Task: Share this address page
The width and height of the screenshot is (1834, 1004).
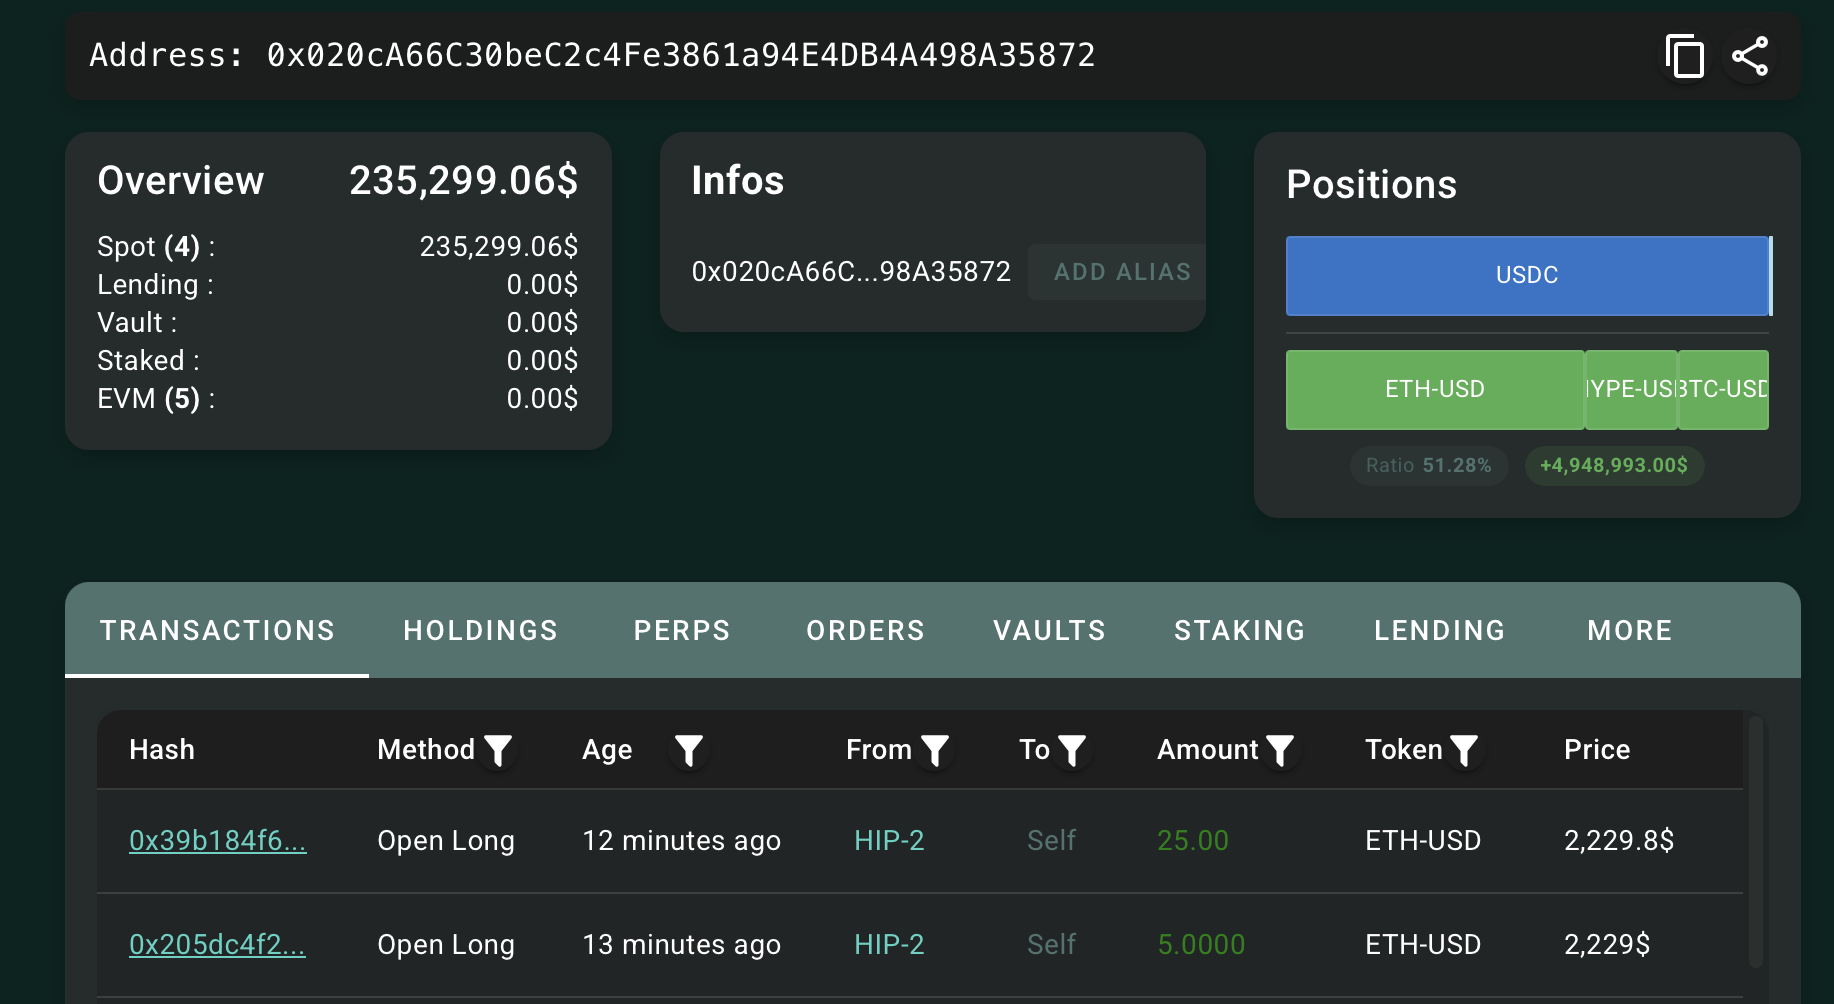Action: tap(1750, 56)
